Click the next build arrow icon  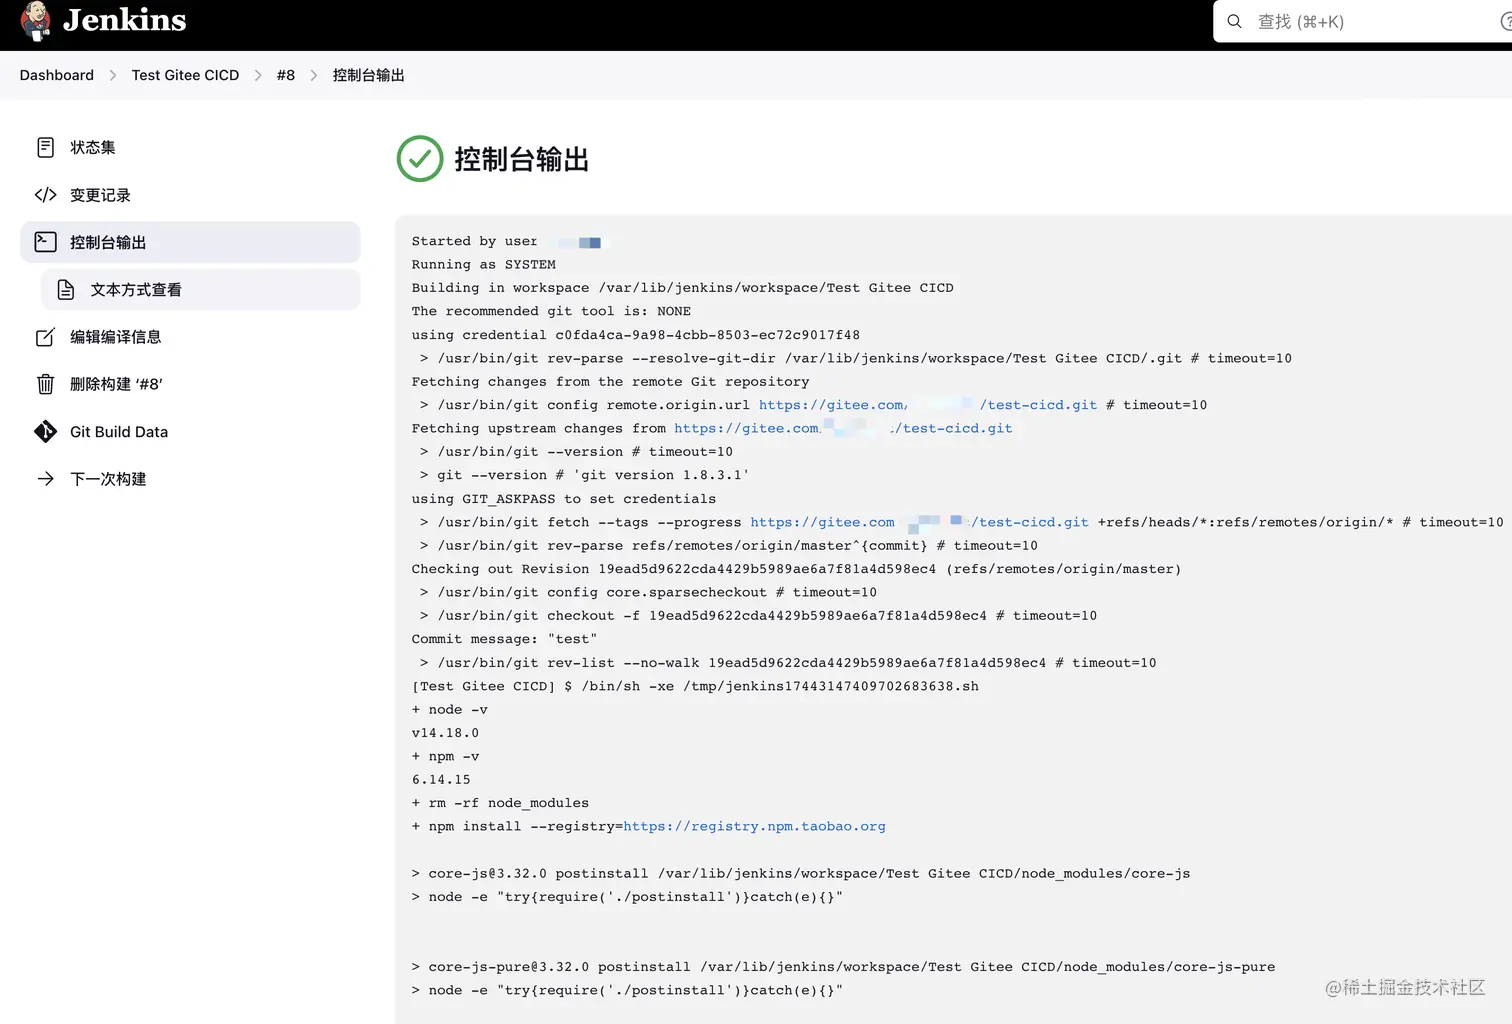pos(45,479)
